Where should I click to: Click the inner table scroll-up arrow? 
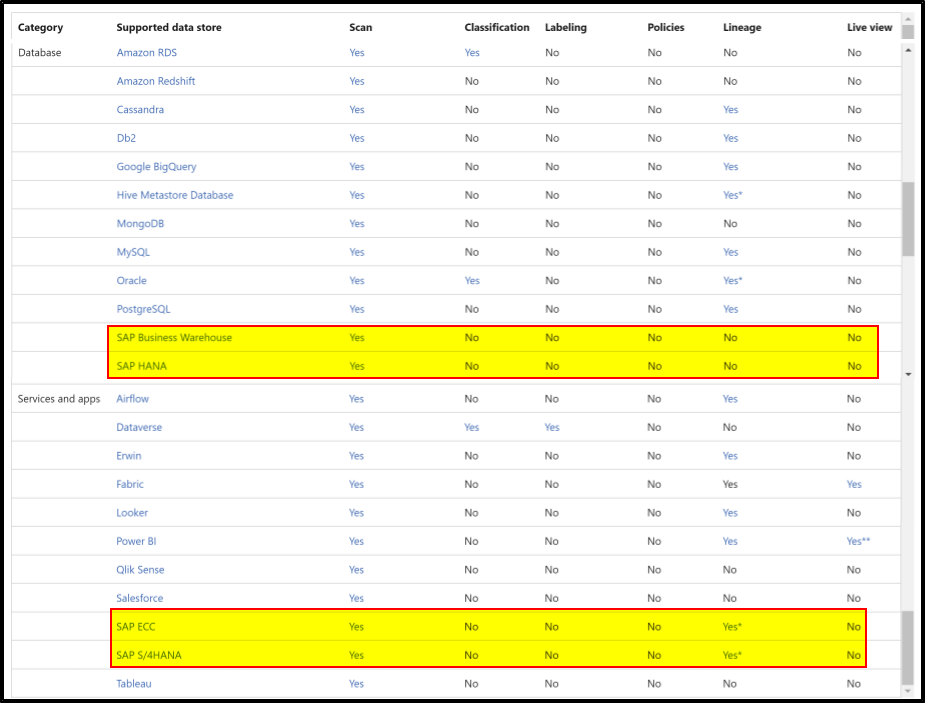click(x=908, y=51)
